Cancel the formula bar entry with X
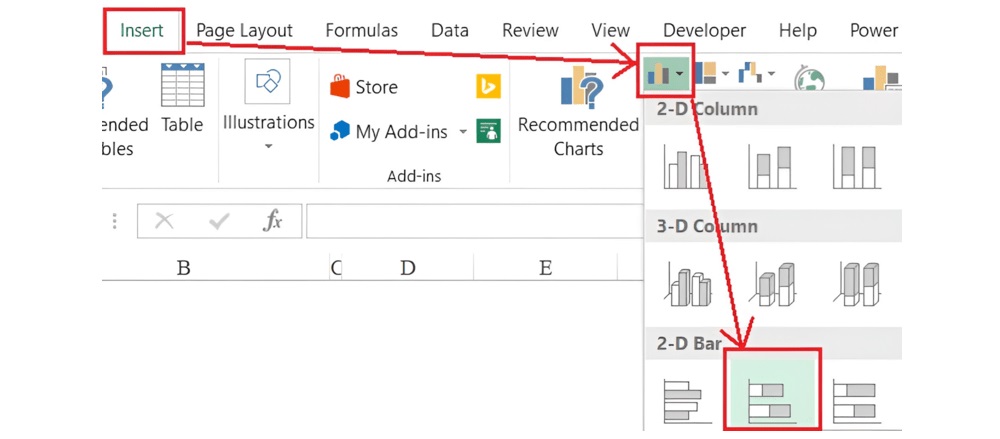This screenshot has height=439, width=1000. click(x=165, y=221)
